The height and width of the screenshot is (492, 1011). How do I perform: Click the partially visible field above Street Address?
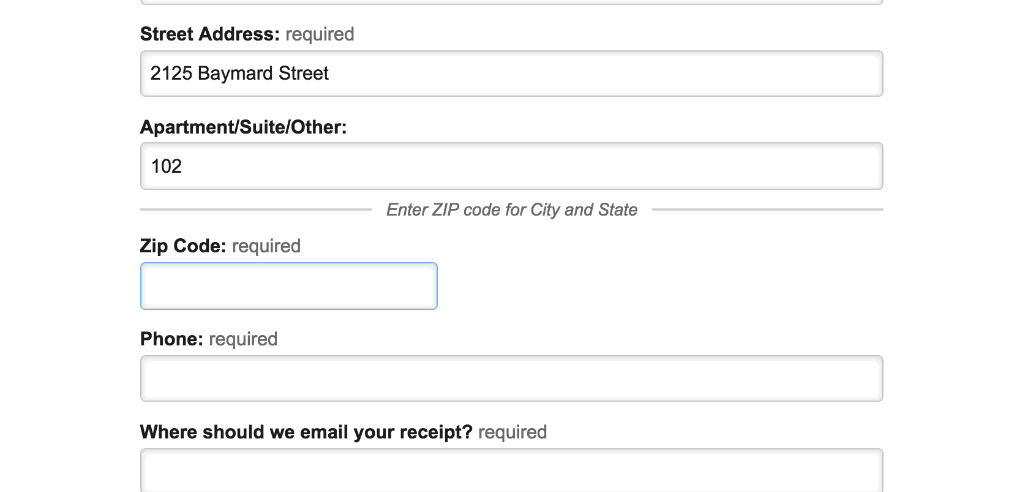pyautogui.click(x=511, y=2)
